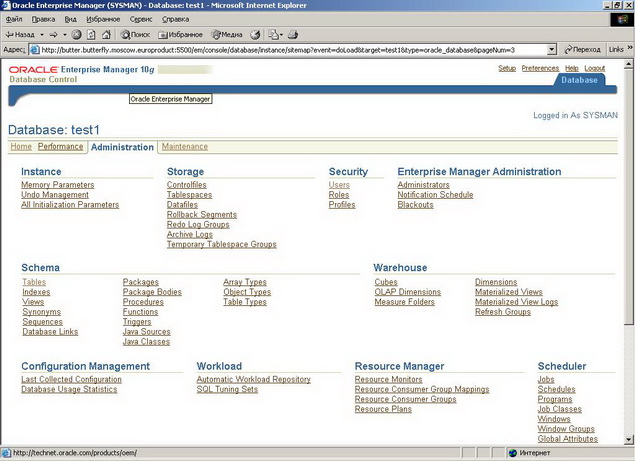Open the Справка menu
This screenshot has height=461, width=635.
(x=175, y=19)
